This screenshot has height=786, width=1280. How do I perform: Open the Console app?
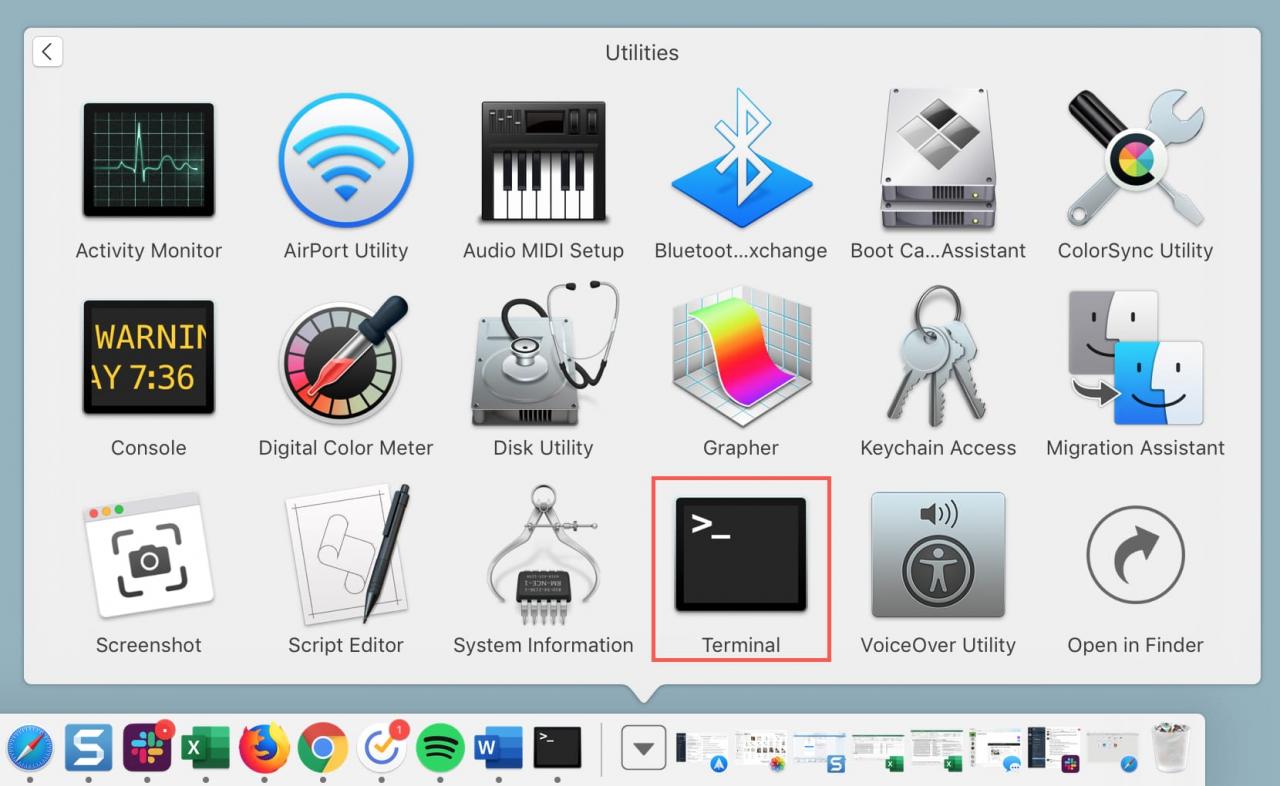(148, 357)
